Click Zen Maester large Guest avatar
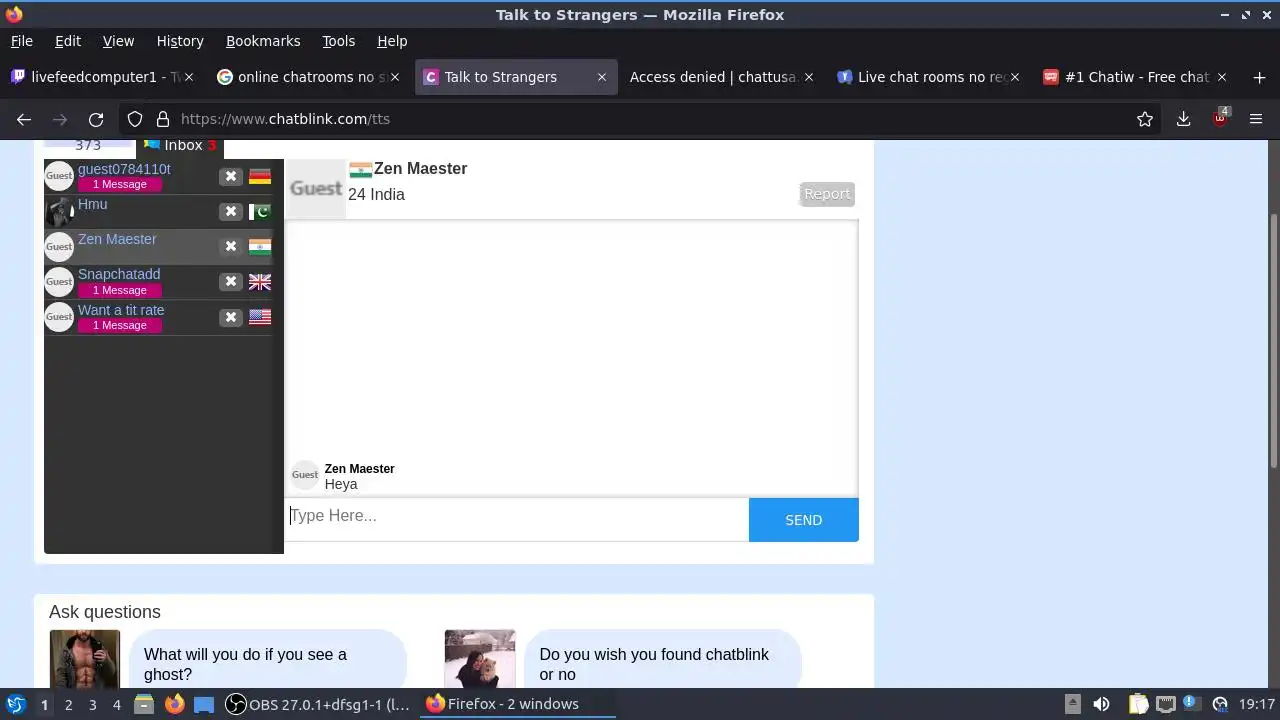Viewport: 1280px width, 720px height. pyautogui.click(x=316, y=188)
